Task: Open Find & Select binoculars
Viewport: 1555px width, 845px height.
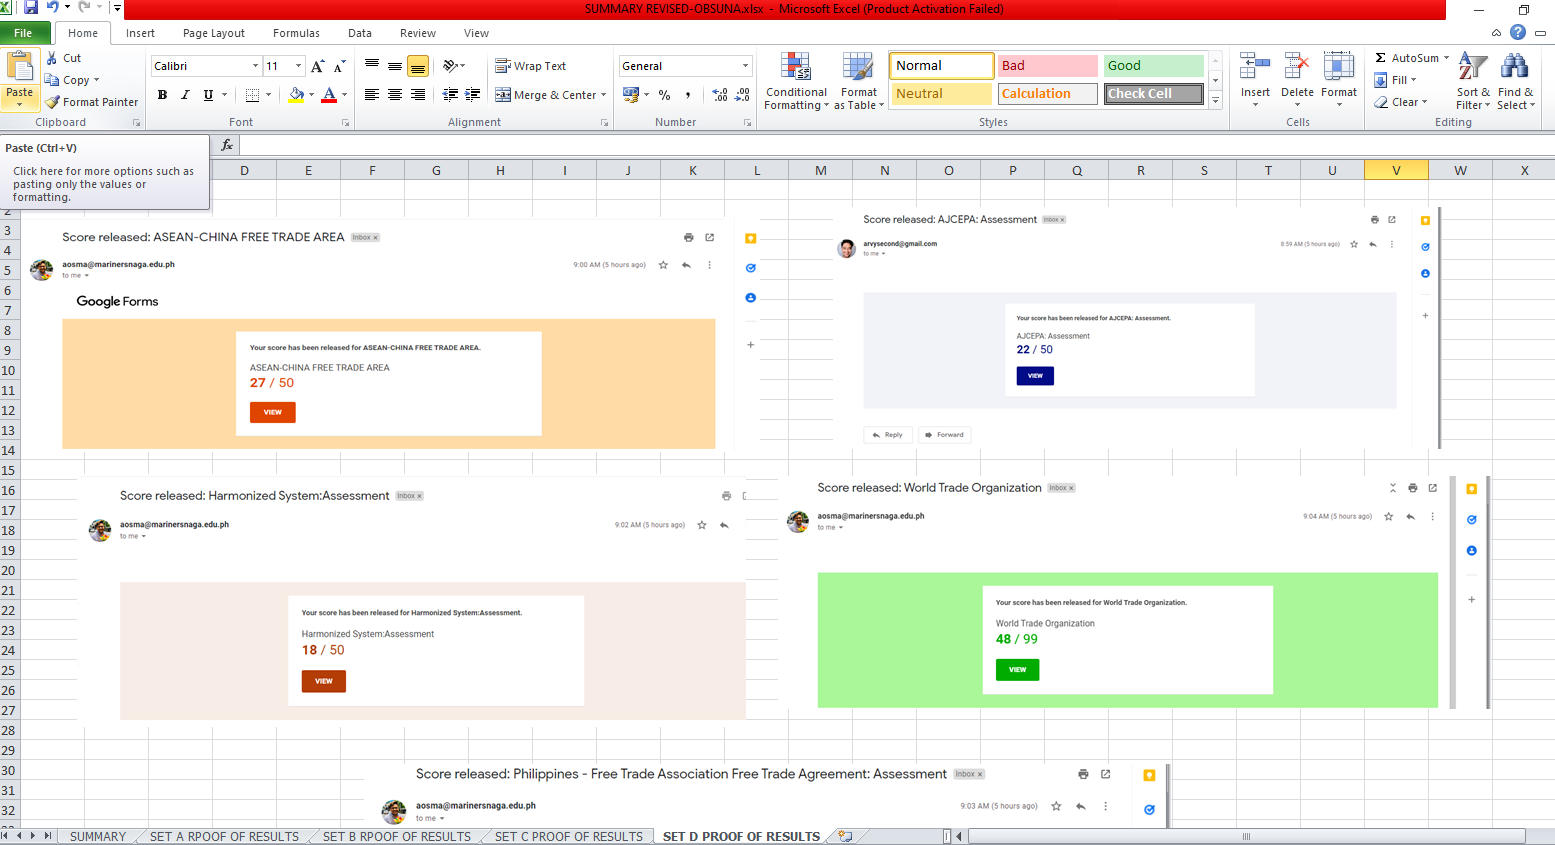Action: tap(1515, 81)
